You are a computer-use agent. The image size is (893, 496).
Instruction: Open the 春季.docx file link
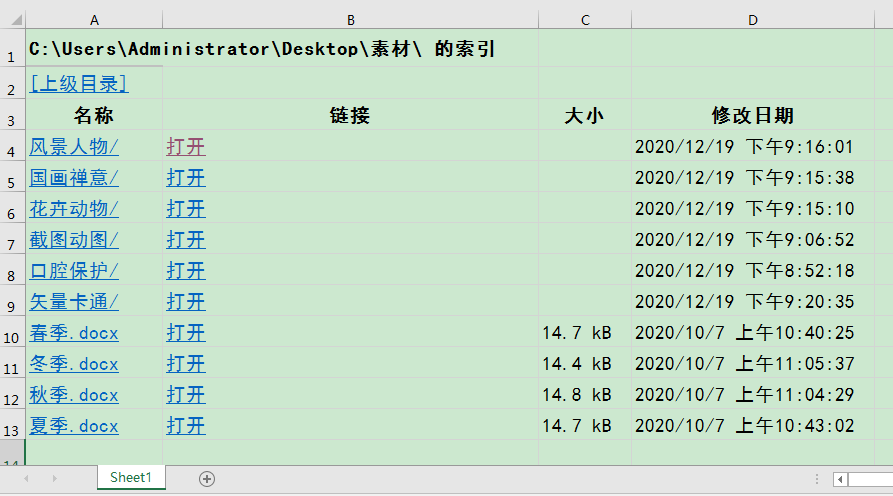[x=74, y=333]
